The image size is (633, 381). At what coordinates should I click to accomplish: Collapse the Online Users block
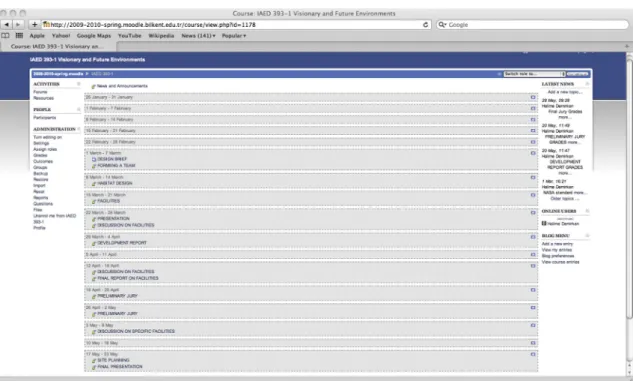click(587, 211)
